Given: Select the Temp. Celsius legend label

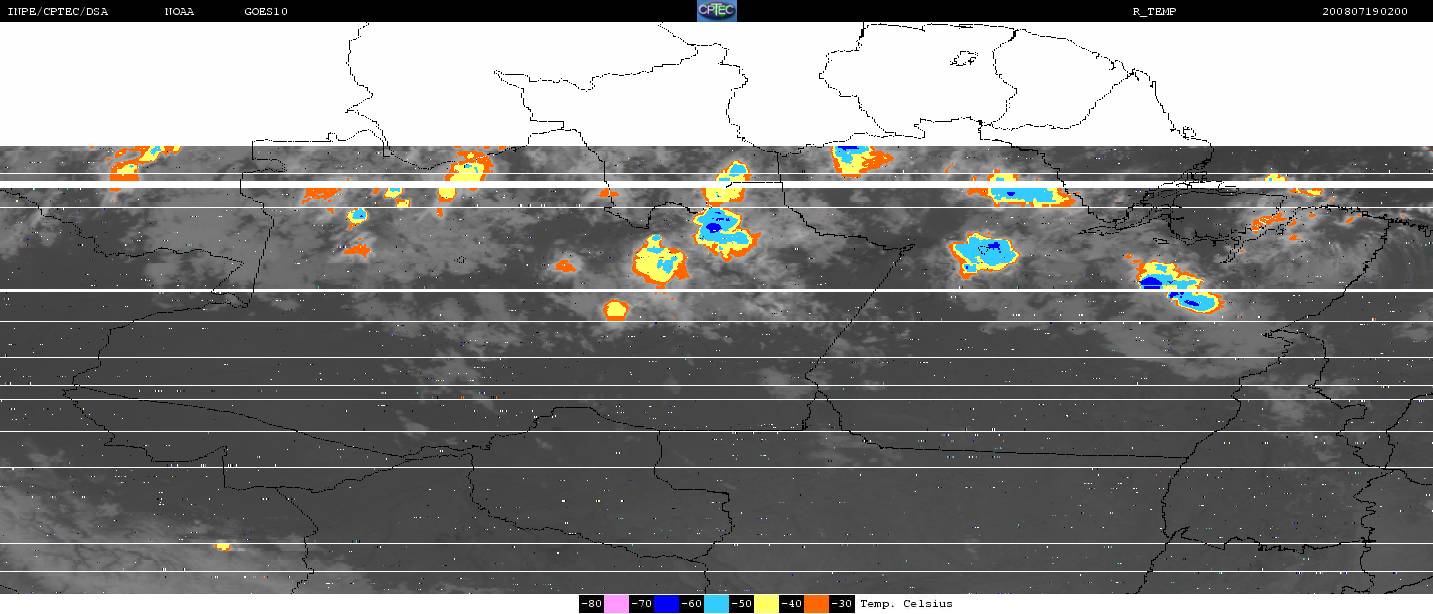Looking at the screenshot, I should tap(906, 604).
